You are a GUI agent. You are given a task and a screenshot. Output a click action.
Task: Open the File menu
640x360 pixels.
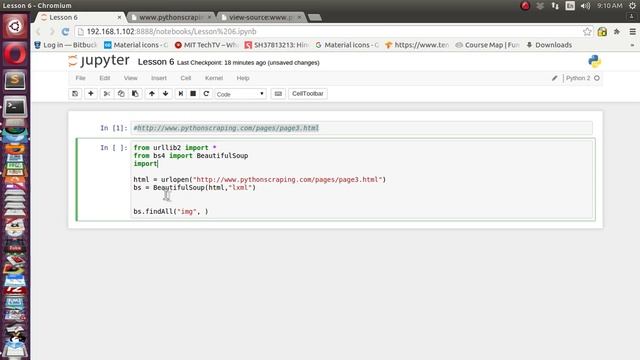(x=80, y=78)
